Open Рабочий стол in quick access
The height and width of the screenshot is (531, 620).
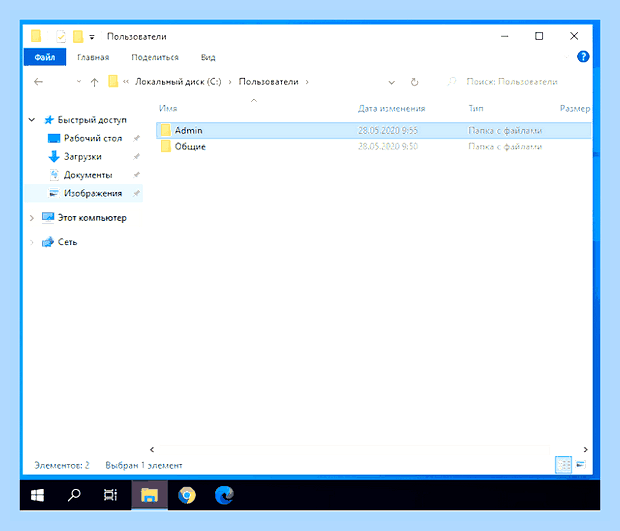coord(93,138)
